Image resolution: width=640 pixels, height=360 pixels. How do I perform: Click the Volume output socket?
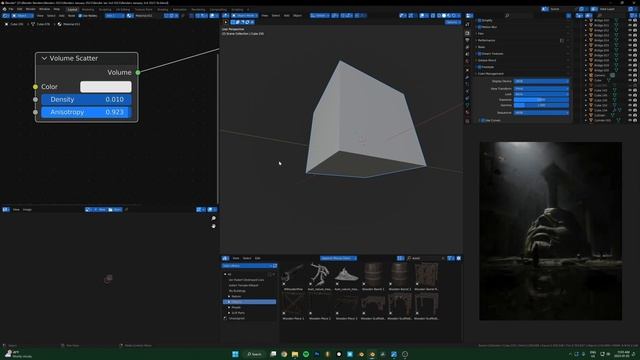click(138, 72)
